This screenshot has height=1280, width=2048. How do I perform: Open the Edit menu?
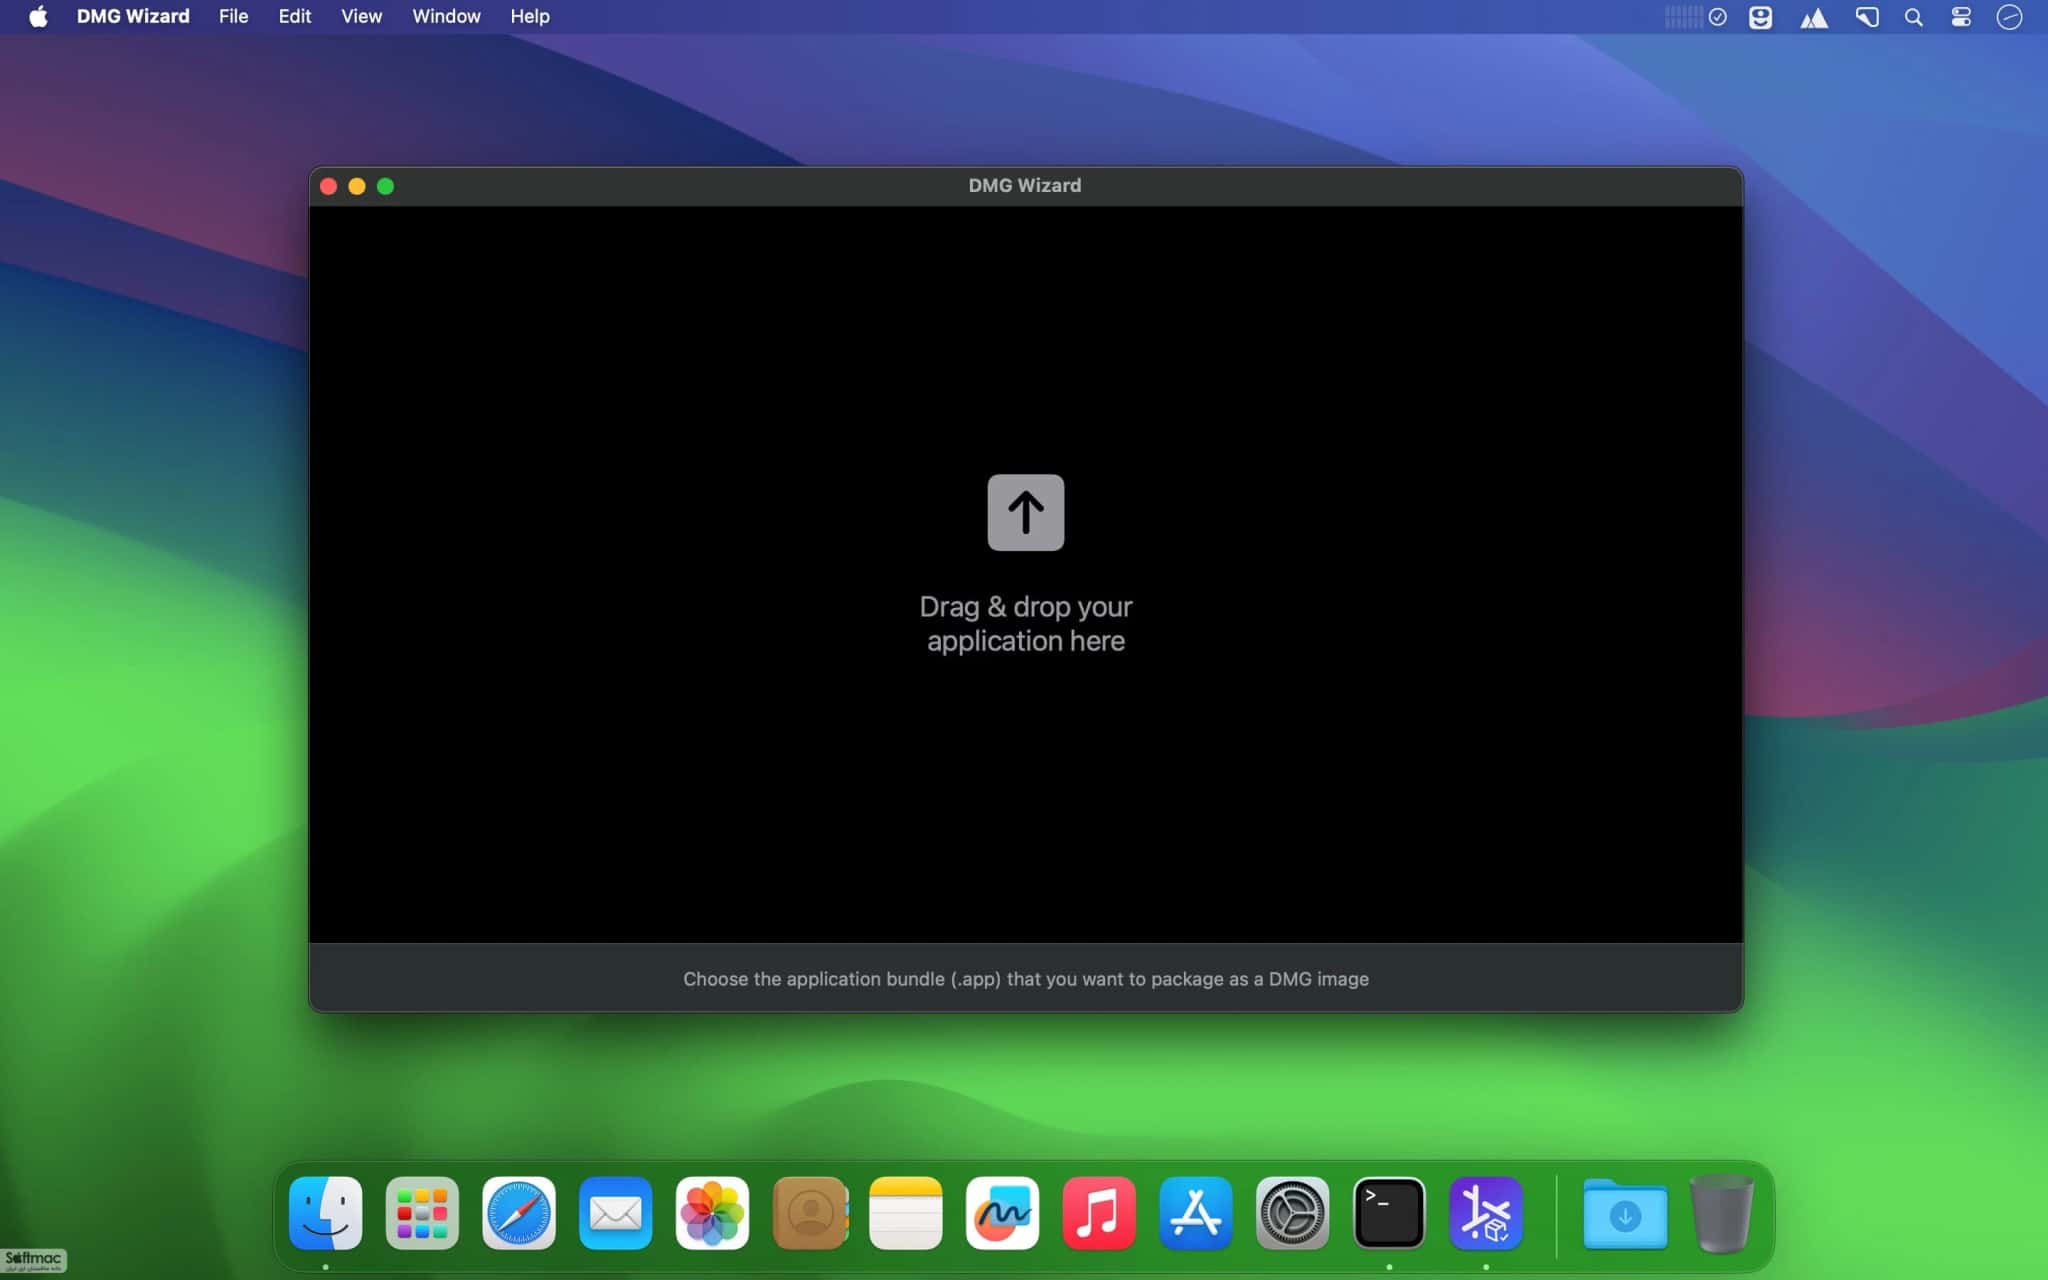(x=294, y=16)
